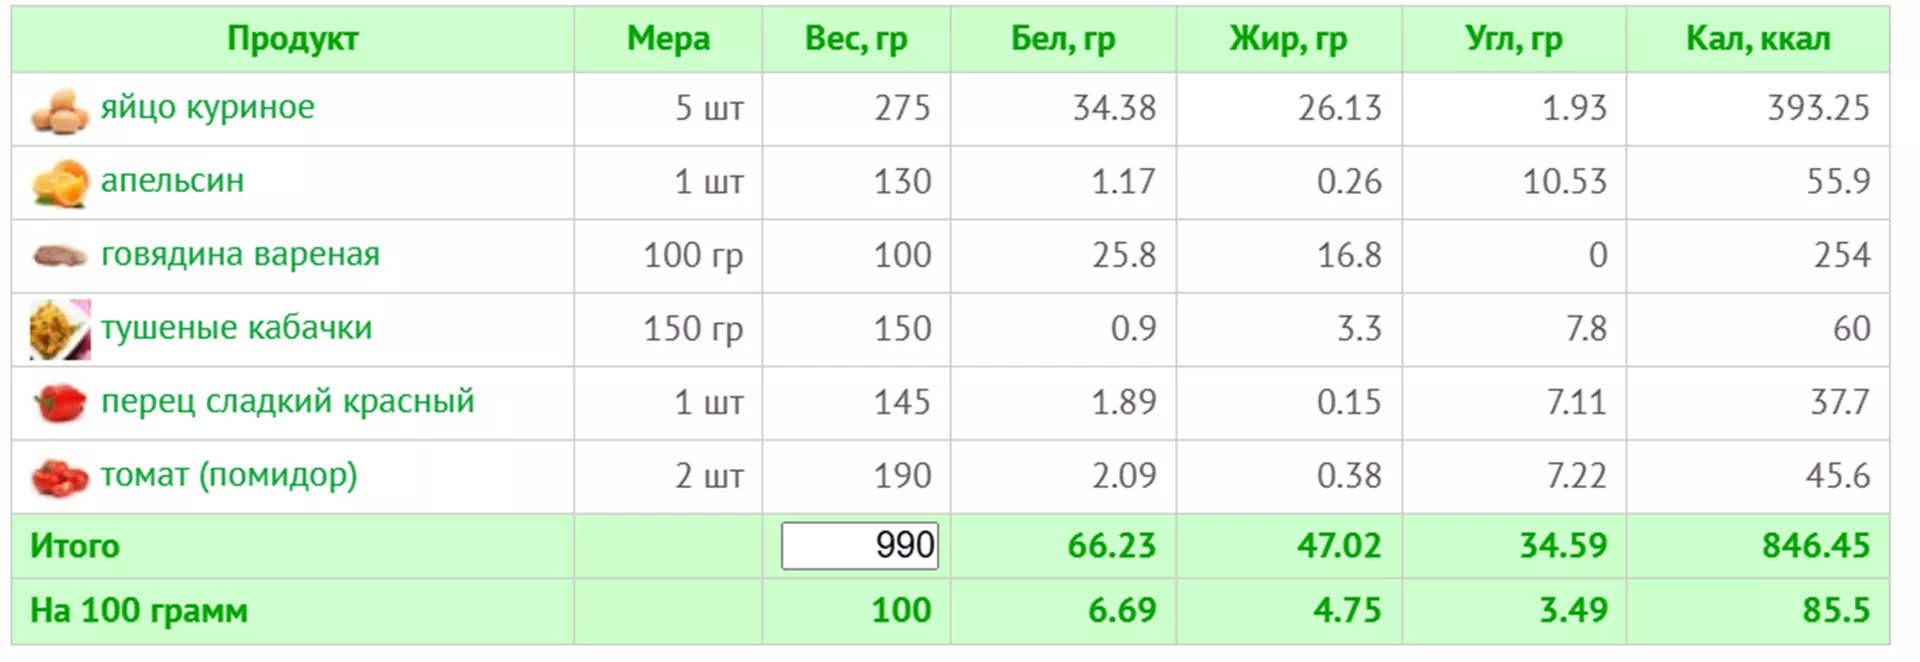Click the boiled beef icon

pyautogui.click(x=59, y=257)
